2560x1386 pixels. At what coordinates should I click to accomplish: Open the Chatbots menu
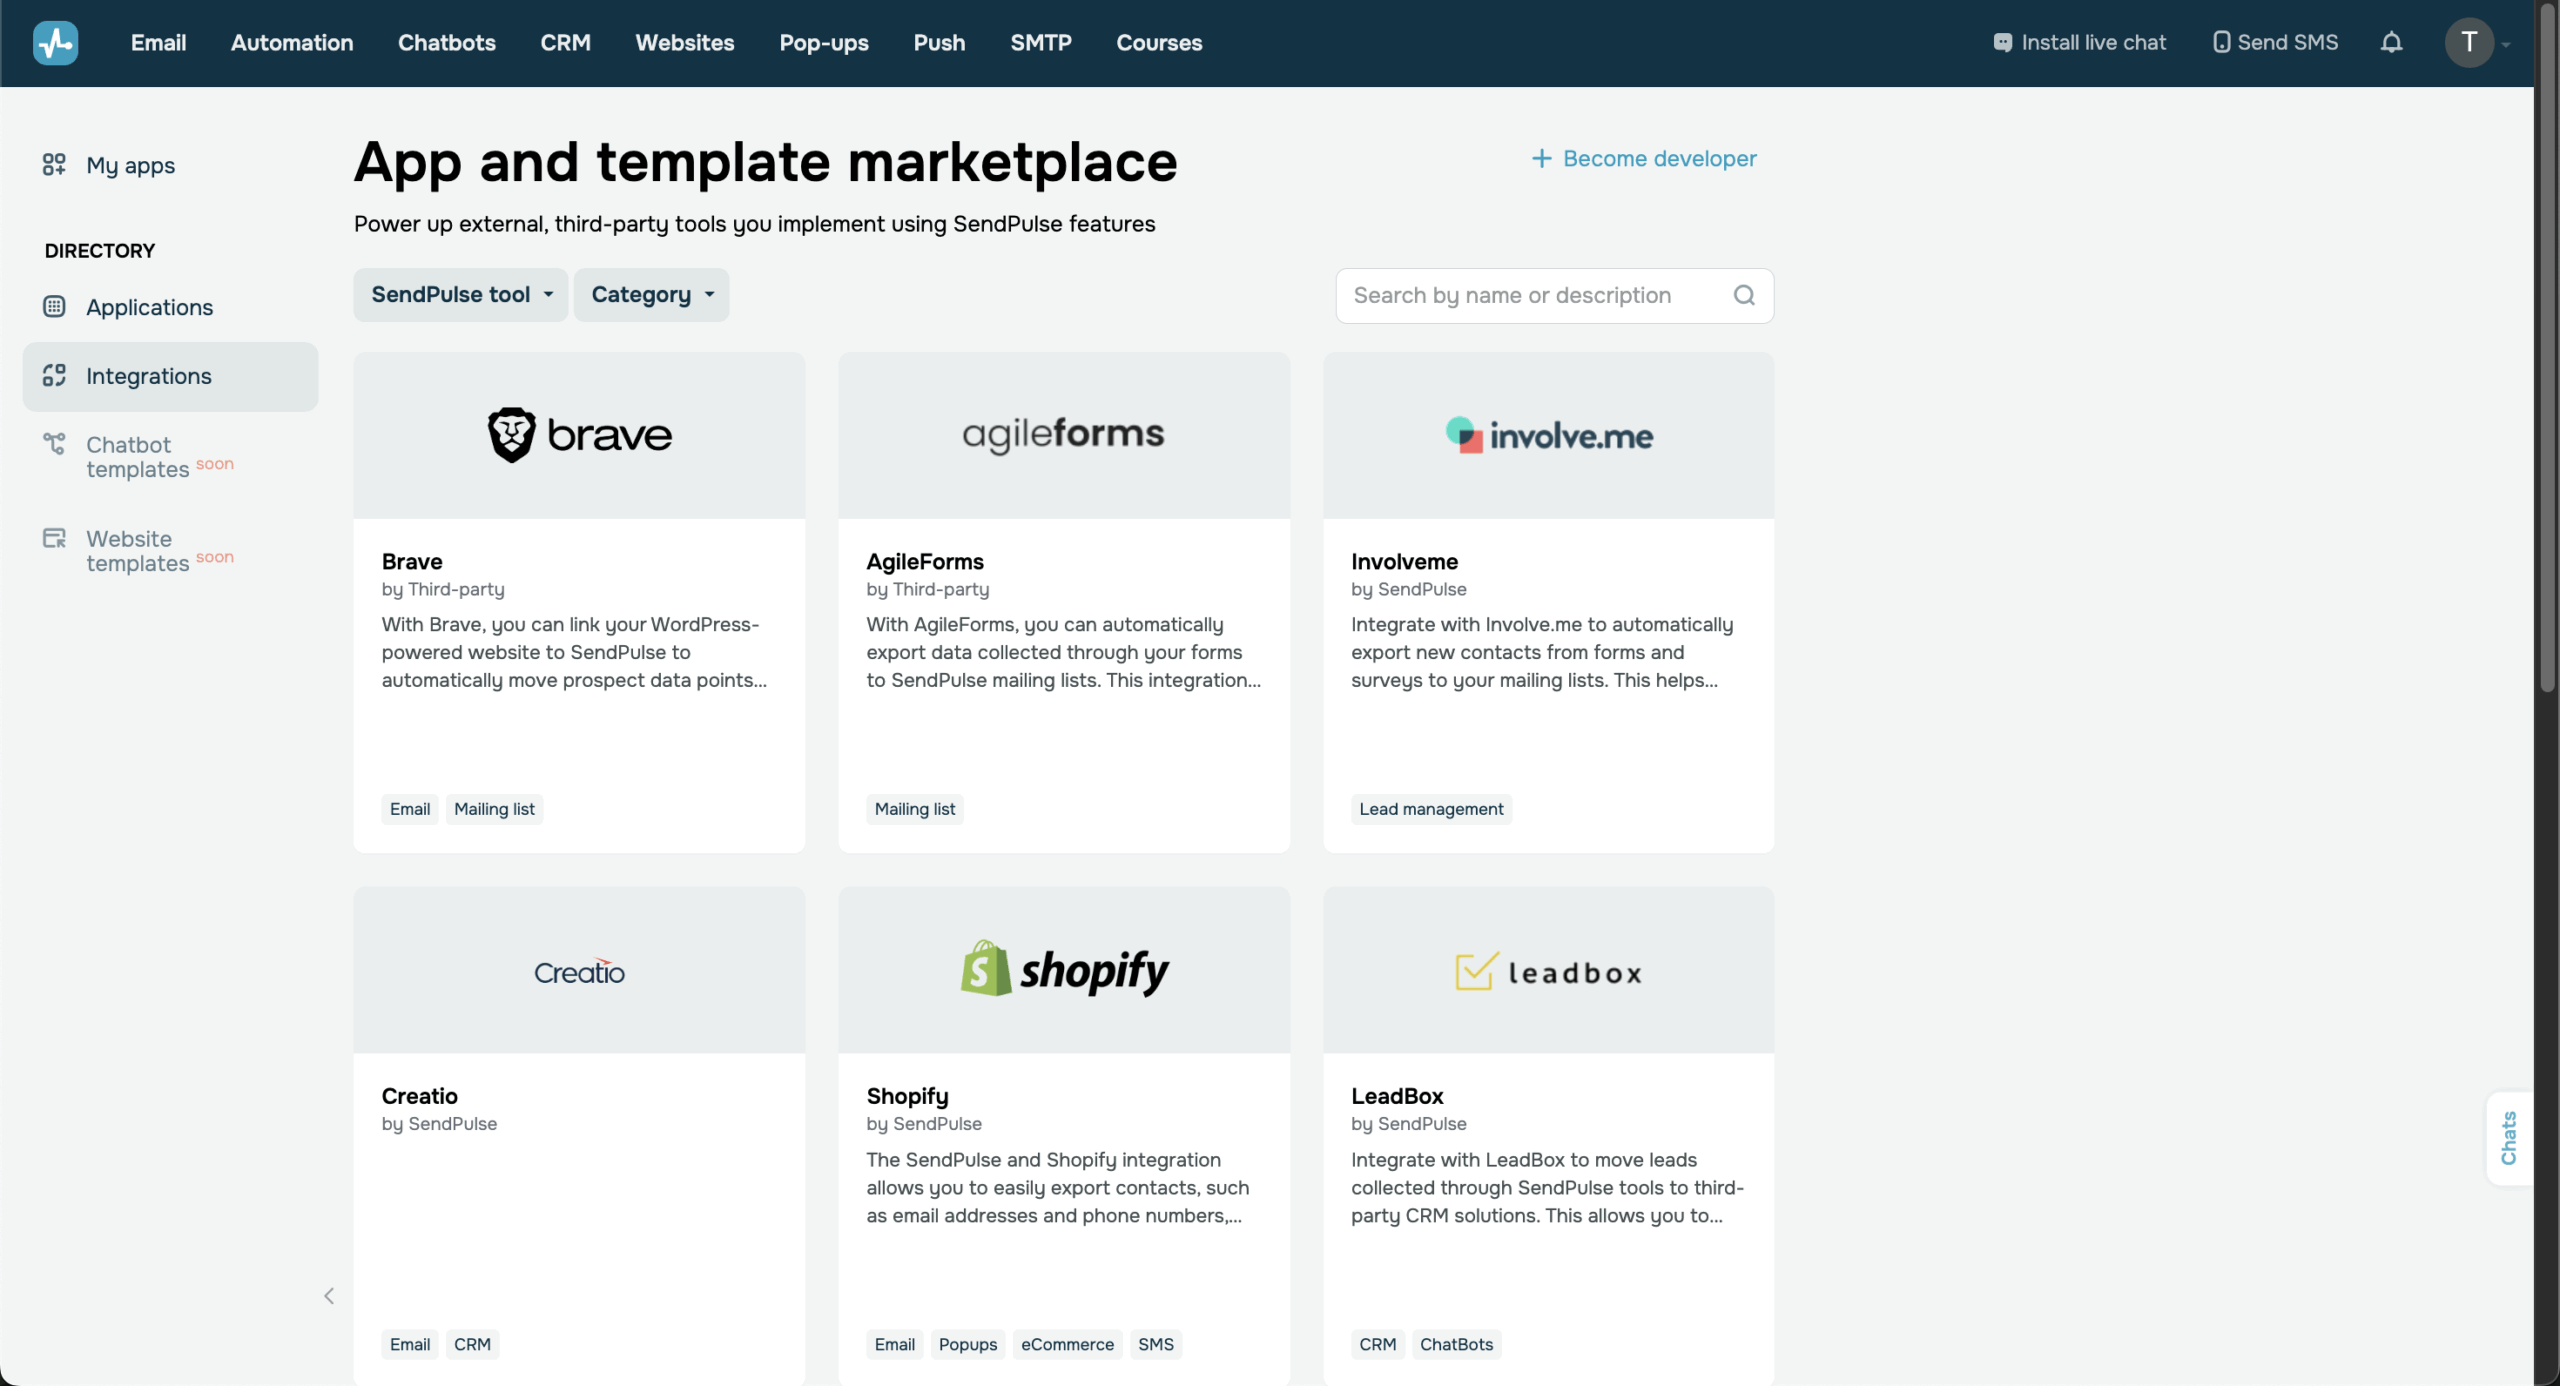coord(447,43)
